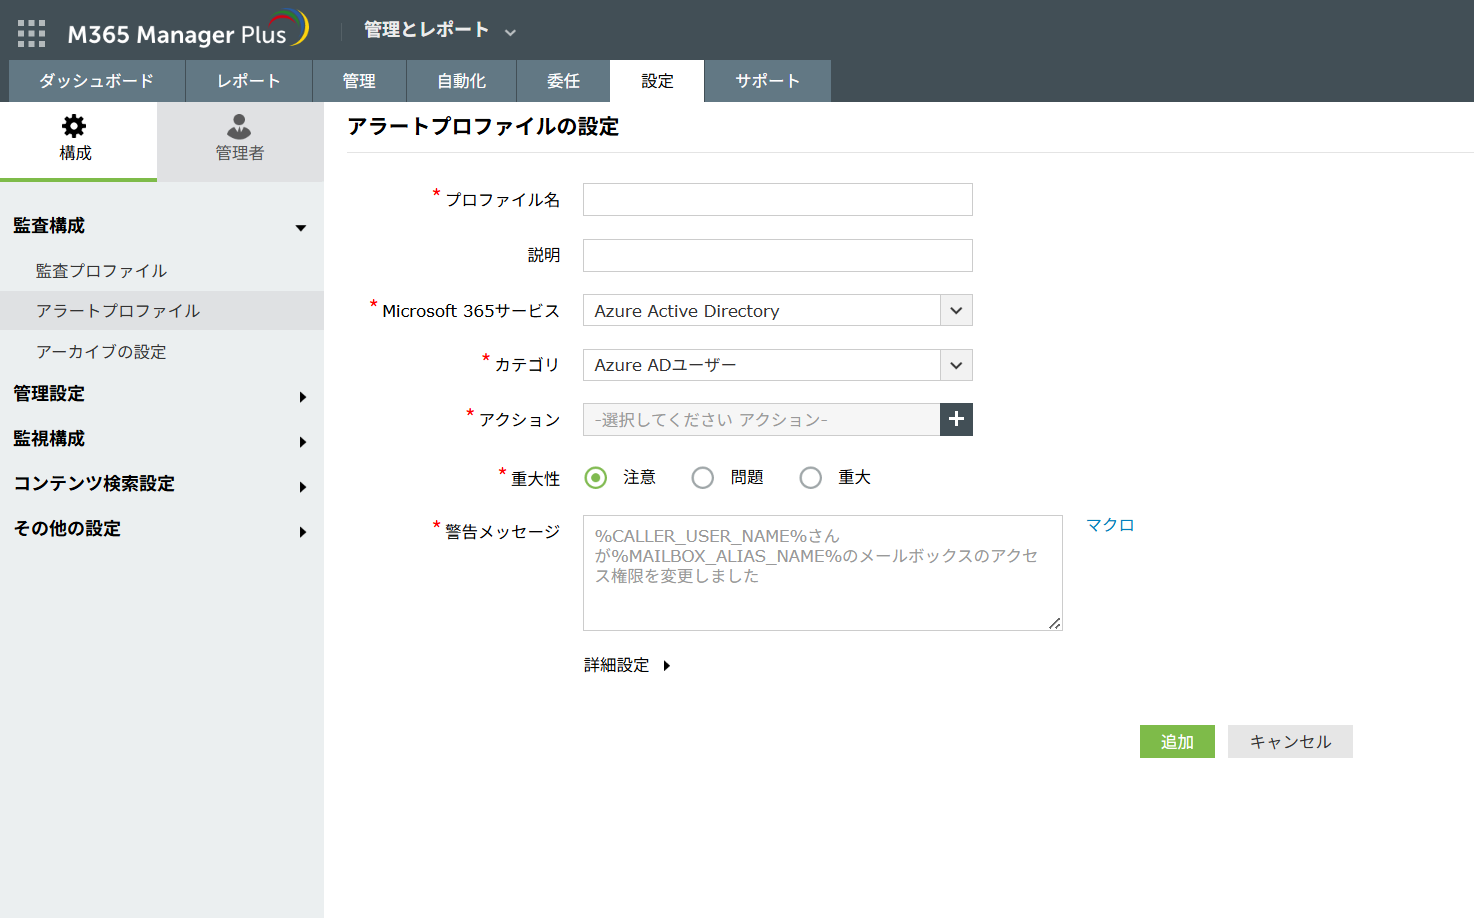Click the 追加 button

(1177, 741)
